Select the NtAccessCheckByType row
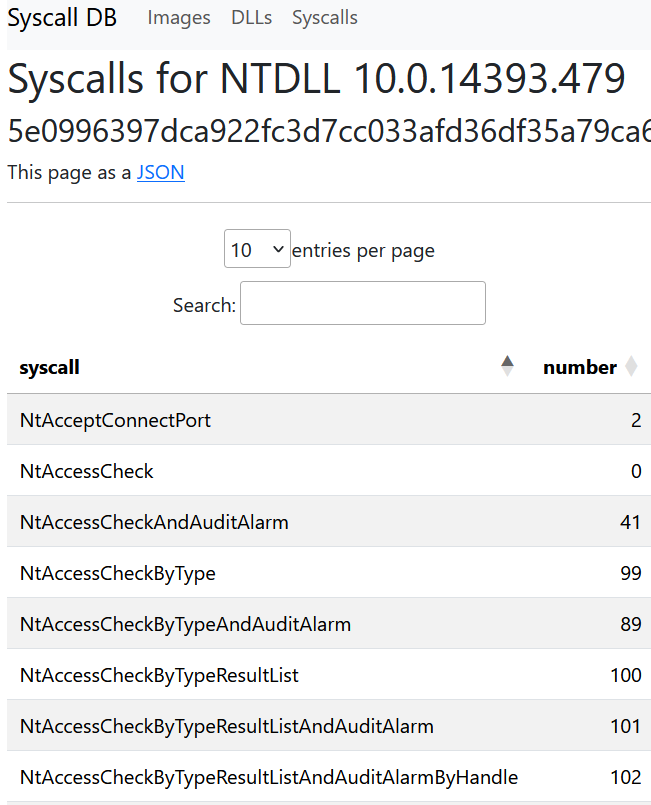The width and height of the screenshot is (651, 805). (329, 572)
